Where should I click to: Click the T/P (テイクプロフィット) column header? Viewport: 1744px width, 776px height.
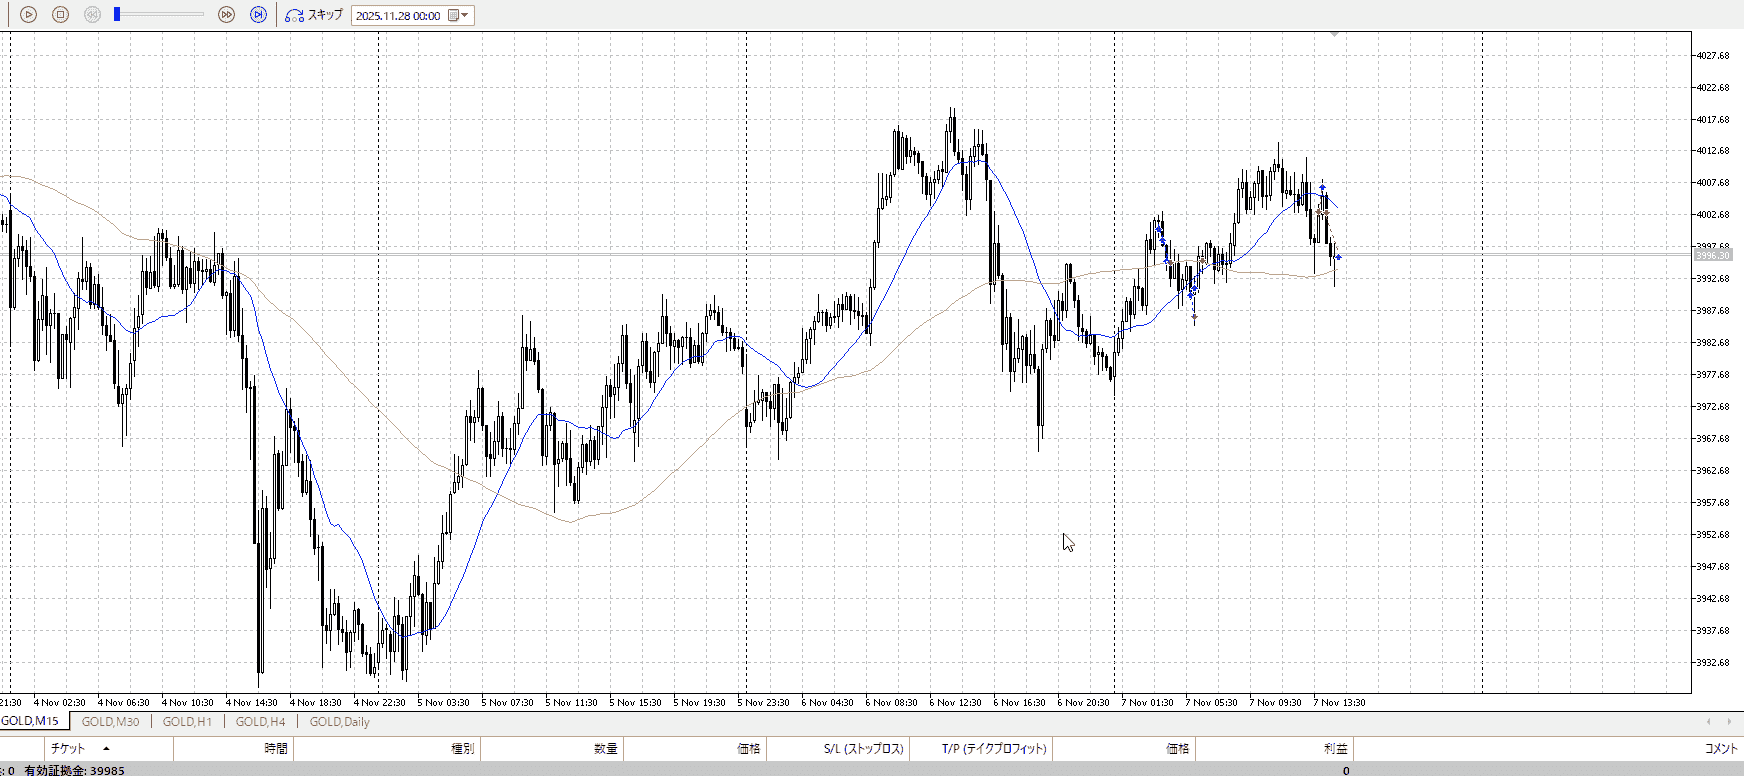(x=993, y=748)
